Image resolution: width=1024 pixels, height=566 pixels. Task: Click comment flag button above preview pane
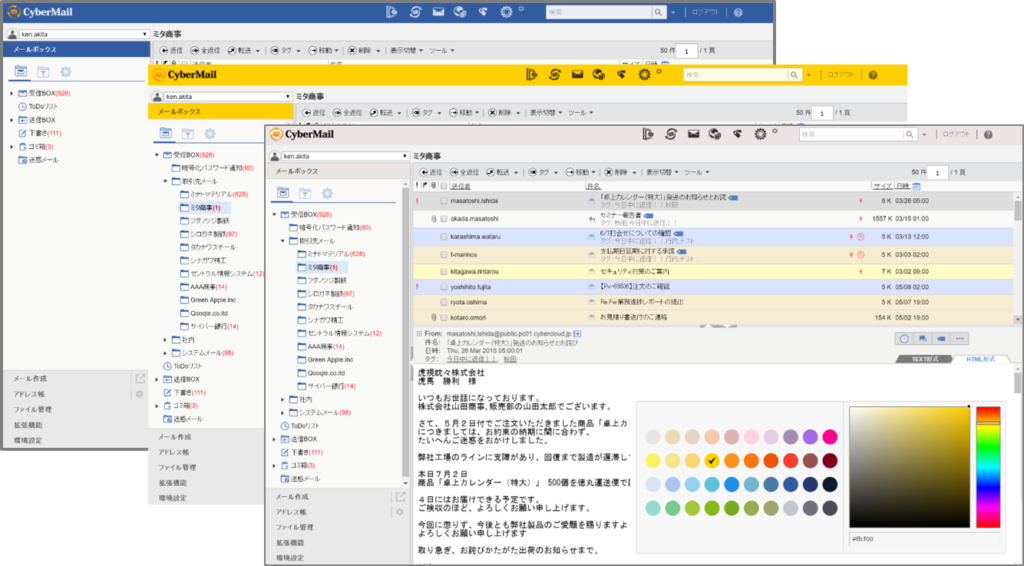922,339
